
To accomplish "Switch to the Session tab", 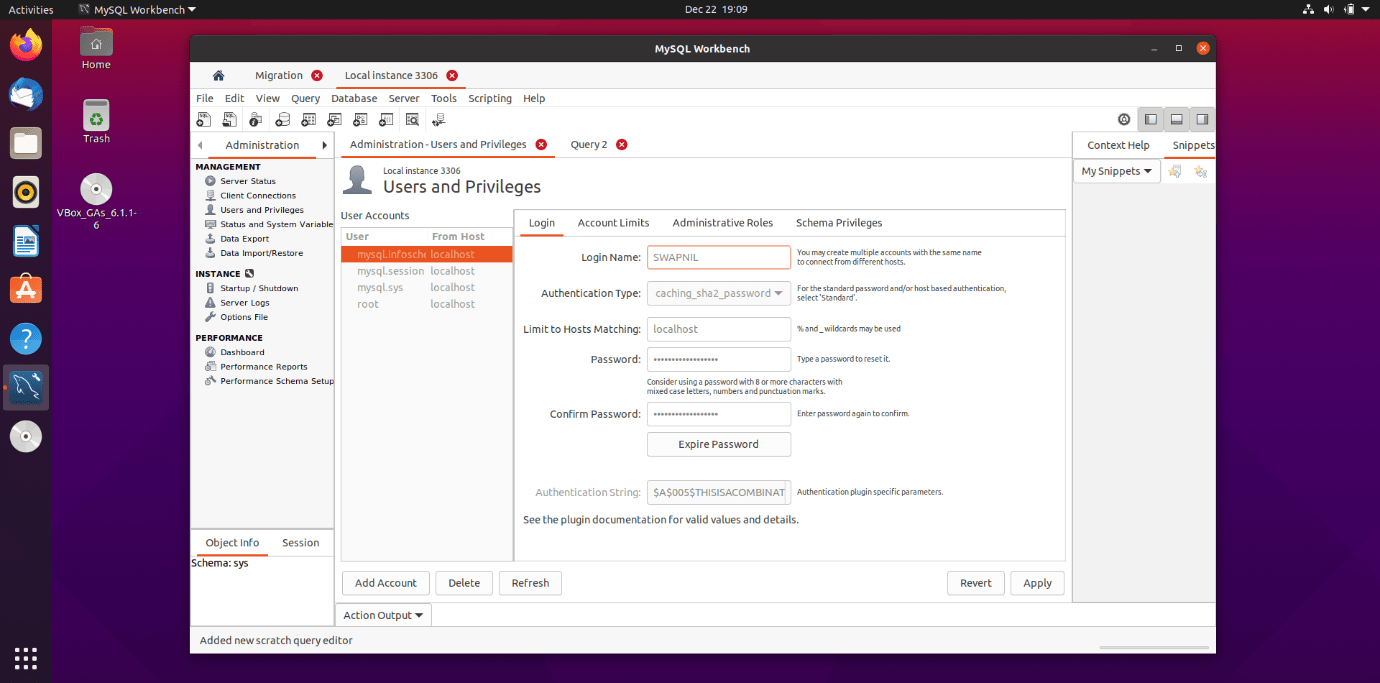I will pyautogui.click(x=300, y=542).
